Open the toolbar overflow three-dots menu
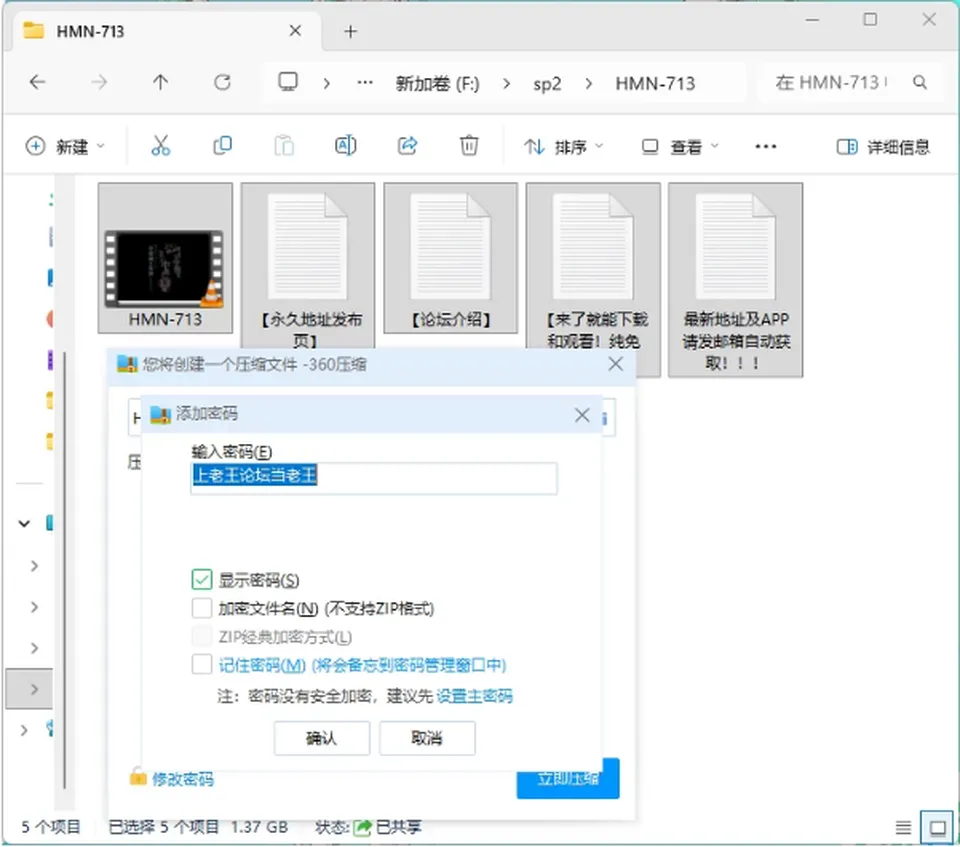The height and width of the screenshot is (847, 960). (765, 146)
